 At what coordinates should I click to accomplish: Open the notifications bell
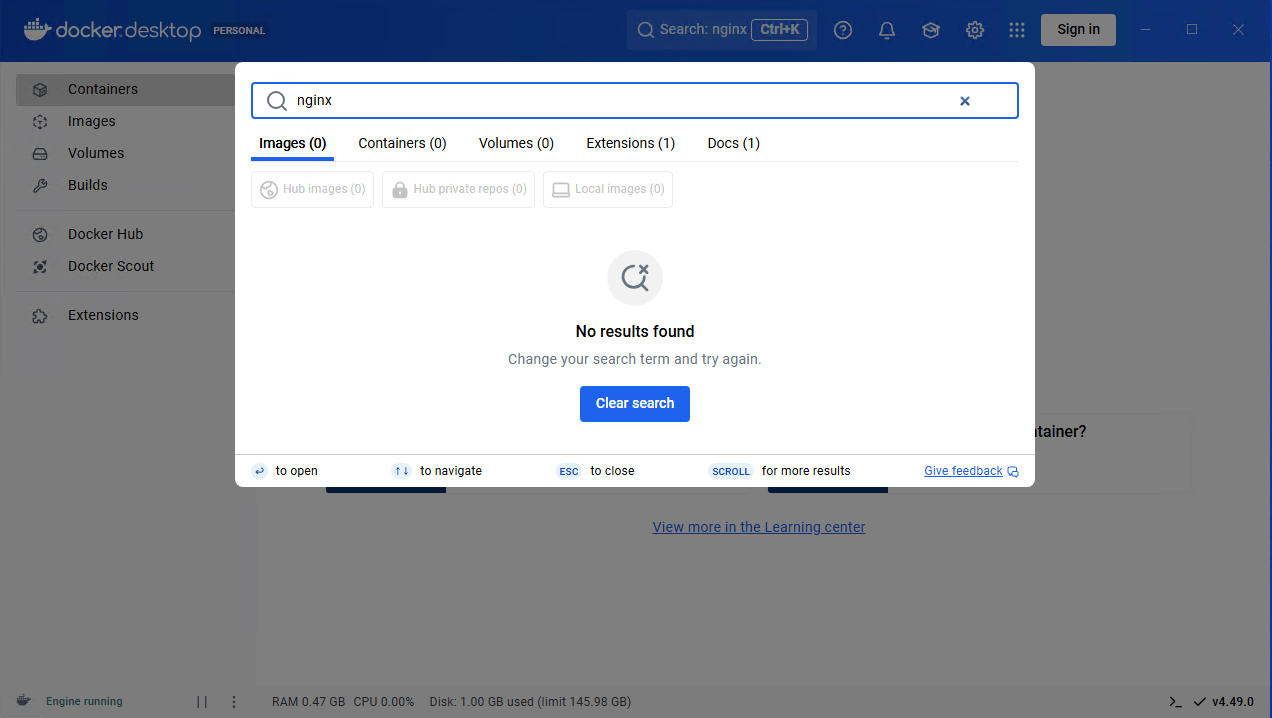[886, 30]
